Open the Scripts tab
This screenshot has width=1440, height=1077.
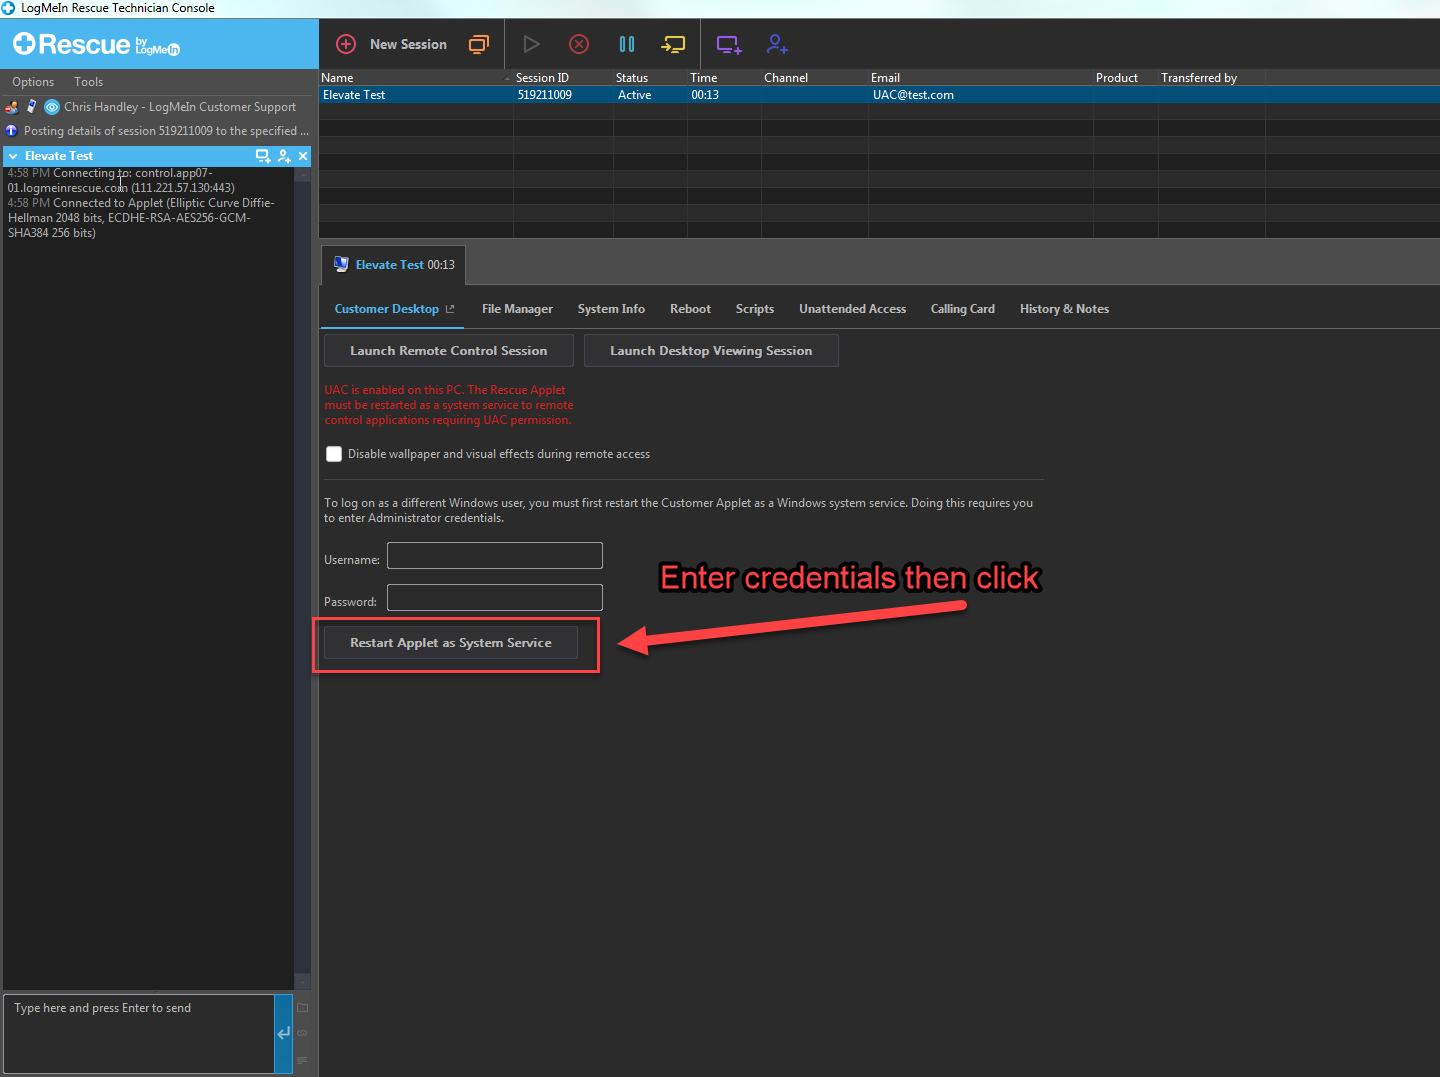pos(755,309)
